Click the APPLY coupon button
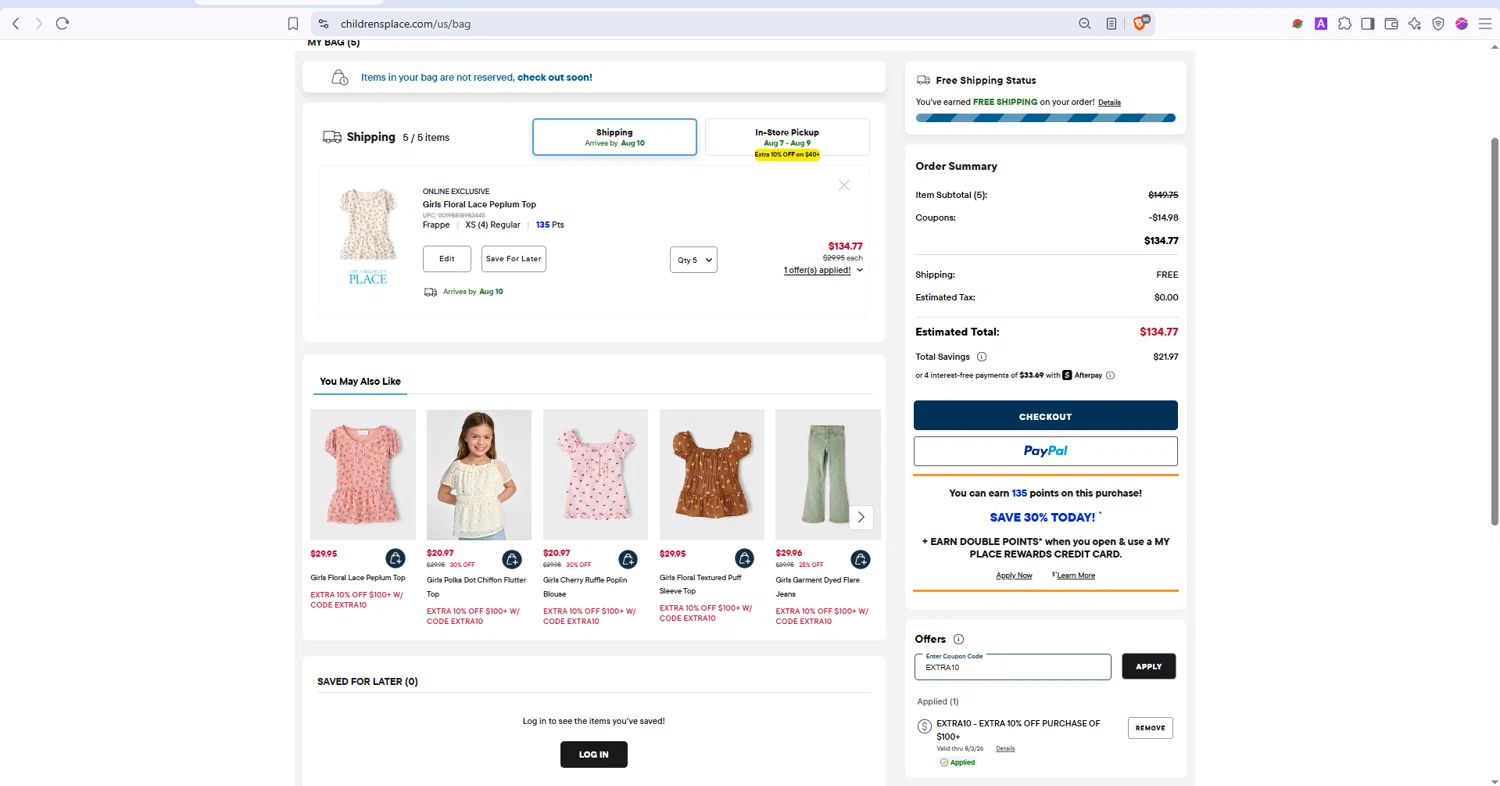Image resolution: width=1500 pixels, height=786 pixels. point(1149,666)
